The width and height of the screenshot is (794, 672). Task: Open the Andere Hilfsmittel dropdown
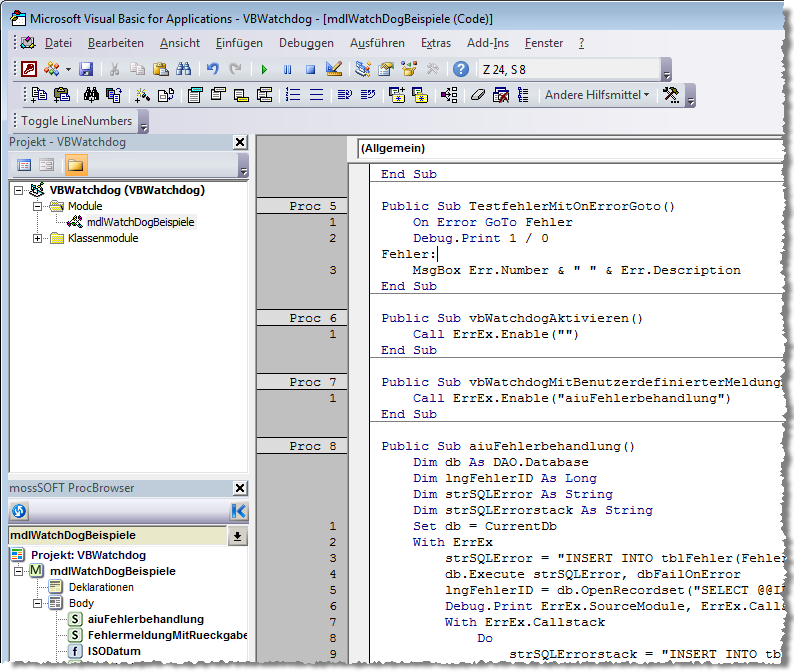tap(596, 95)
